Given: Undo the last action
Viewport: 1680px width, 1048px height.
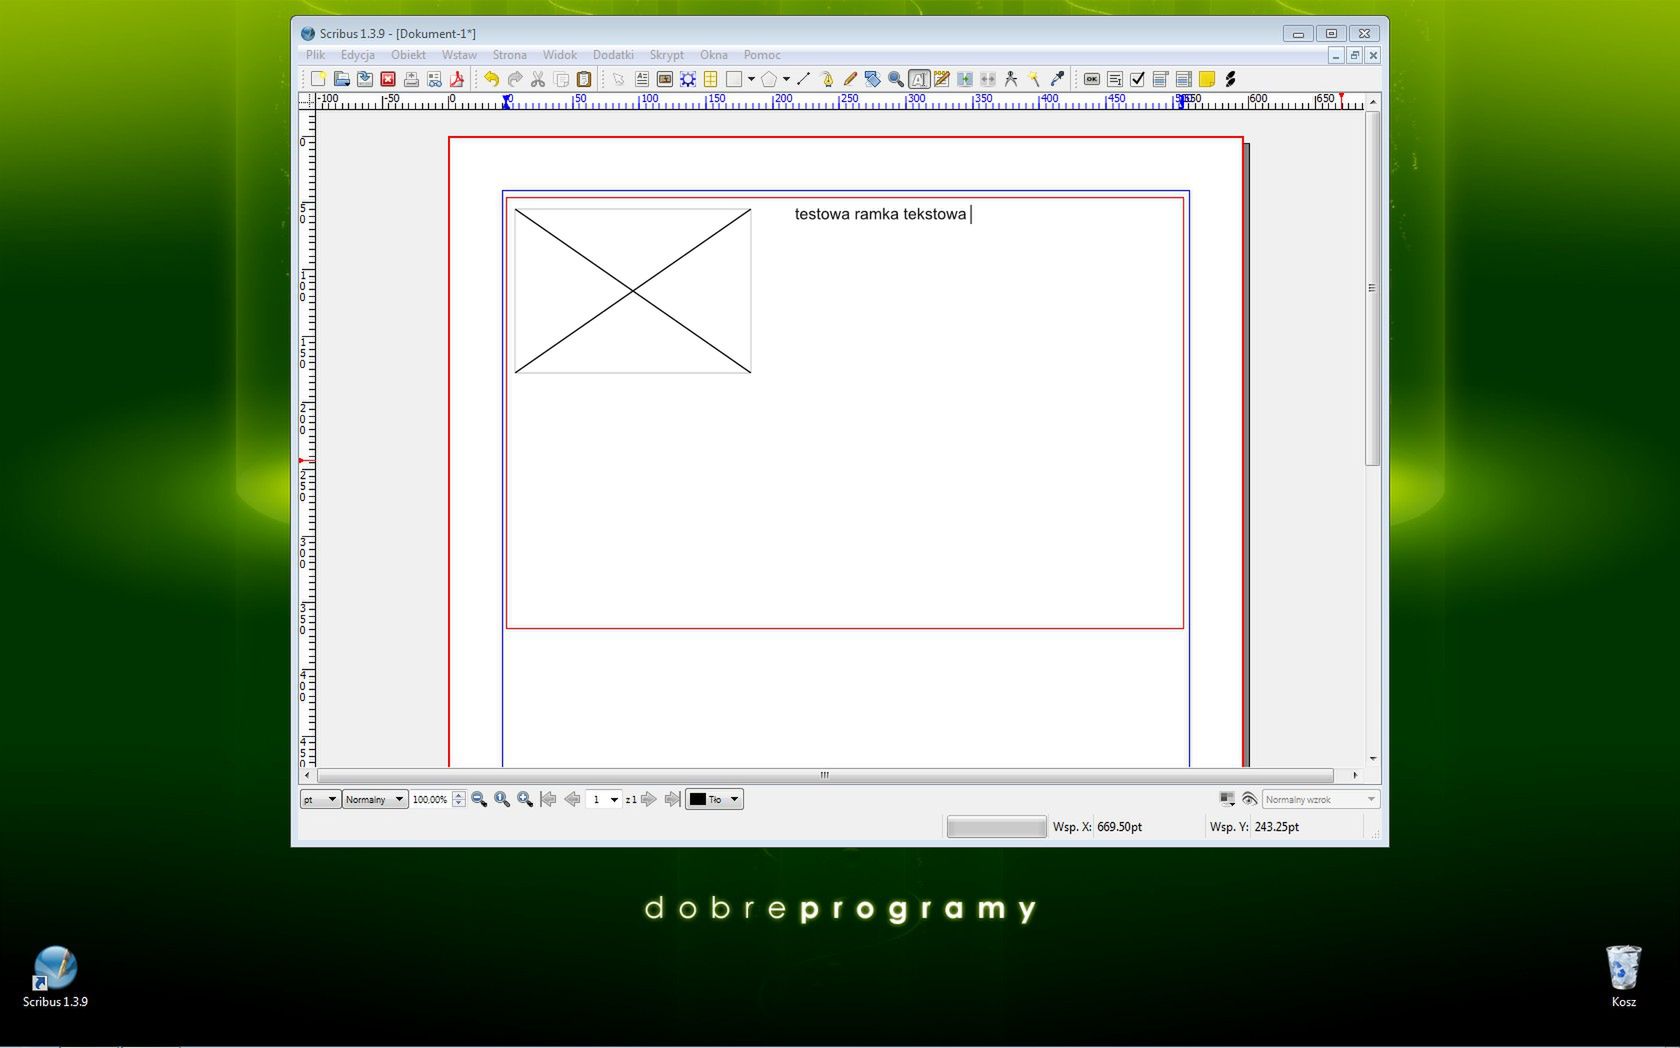Looking at the screenshot, I should tap(492, 79).
